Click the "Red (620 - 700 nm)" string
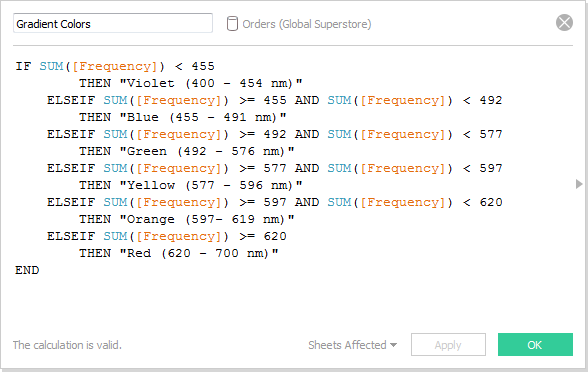The height and width of the screenshot is (372, 588). (199, 253)
